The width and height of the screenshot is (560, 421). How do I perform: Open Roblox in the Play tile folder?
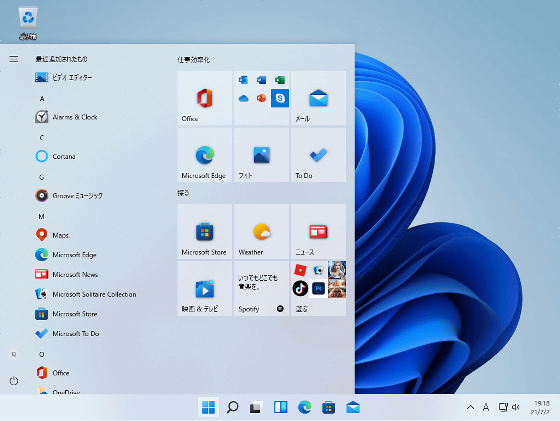(300, 270)
